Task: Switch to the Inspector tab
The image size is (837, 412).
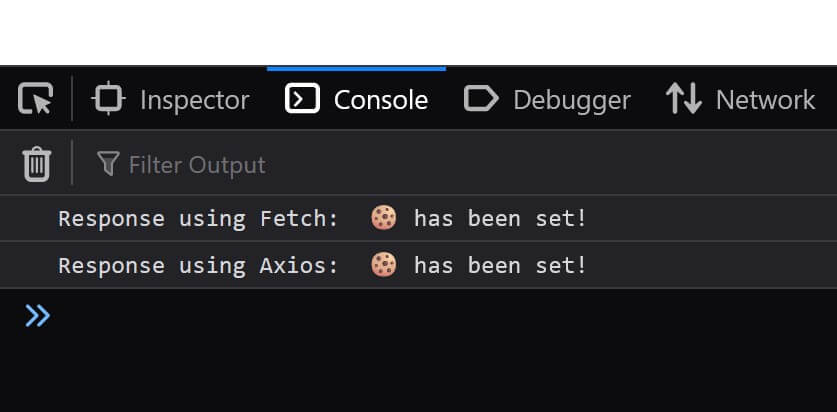Action: point(170,99)
